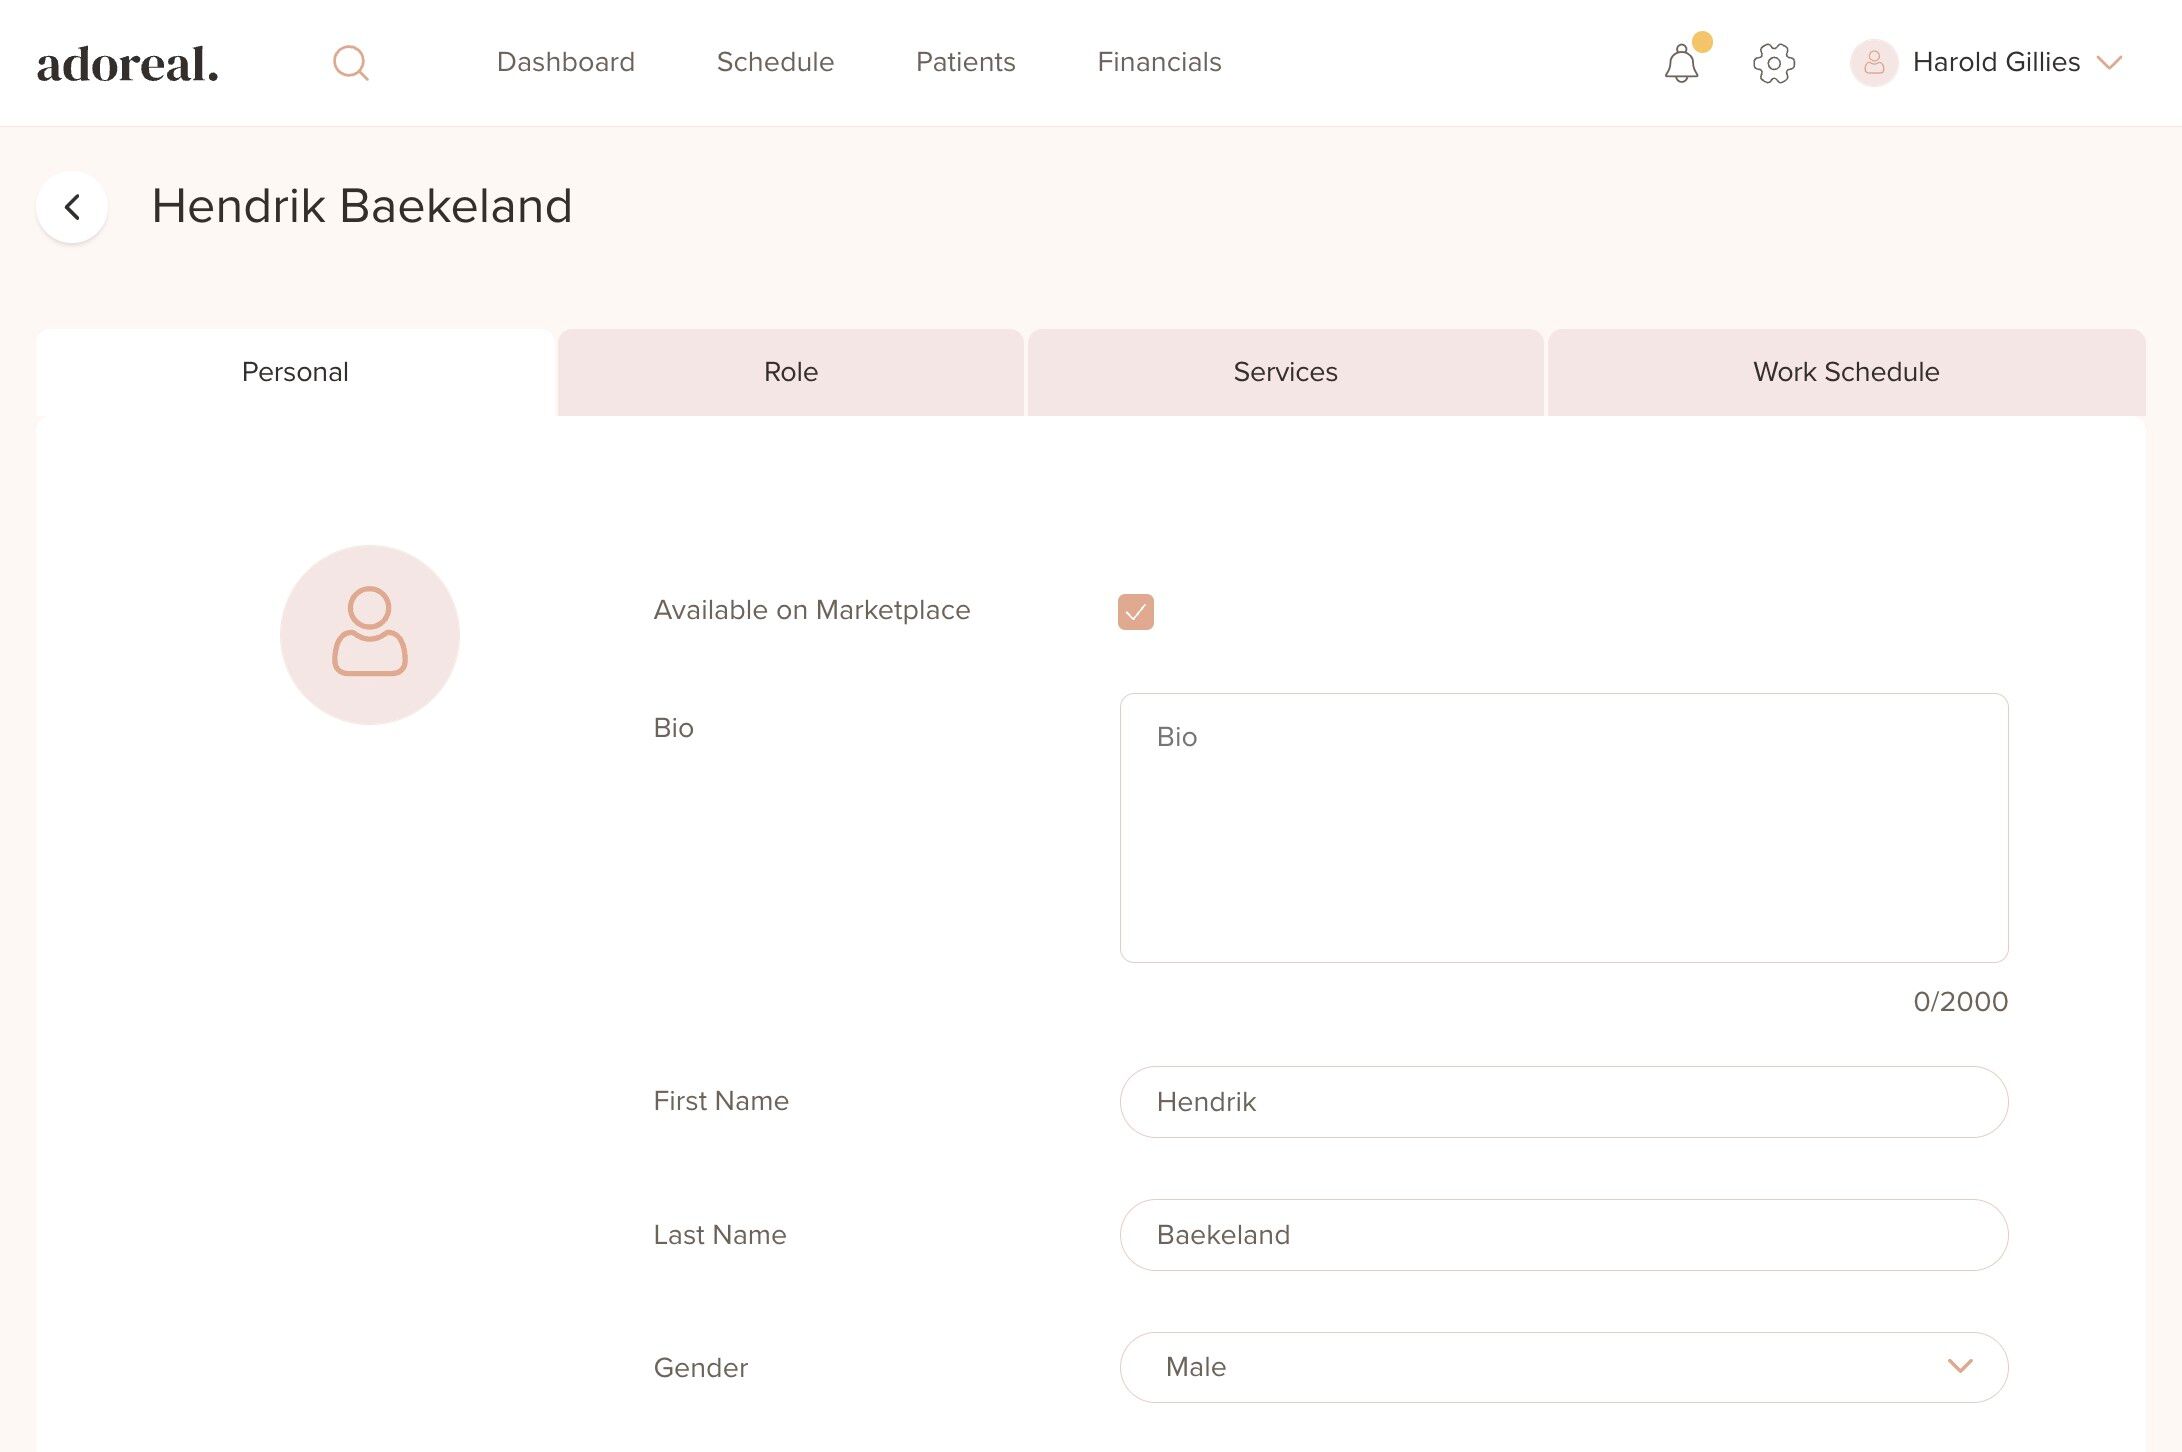This screenshot has width=2182, height=1452.
Task: Click the profile photo placeholder
Action: click(x=370, y=634)
